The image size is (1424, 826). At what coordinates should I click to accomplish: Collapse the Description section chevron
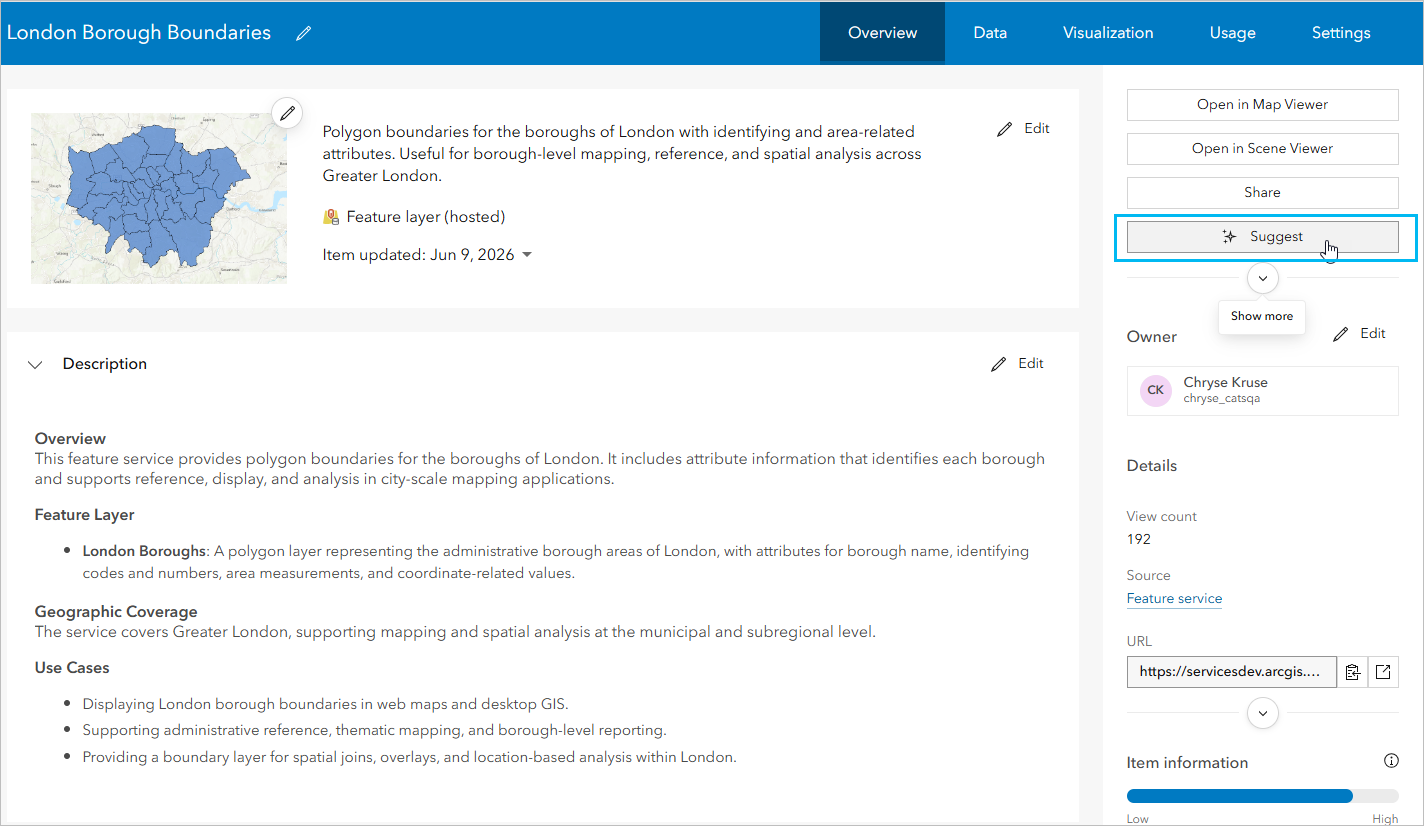tap(35, 365)
